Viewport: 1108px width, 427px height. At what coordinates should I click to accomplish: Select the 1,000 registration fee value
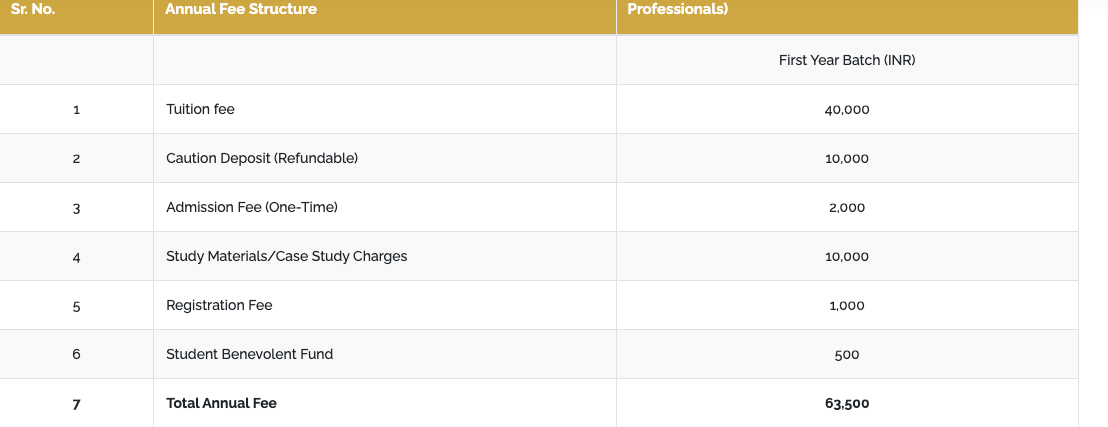[846, 305]
